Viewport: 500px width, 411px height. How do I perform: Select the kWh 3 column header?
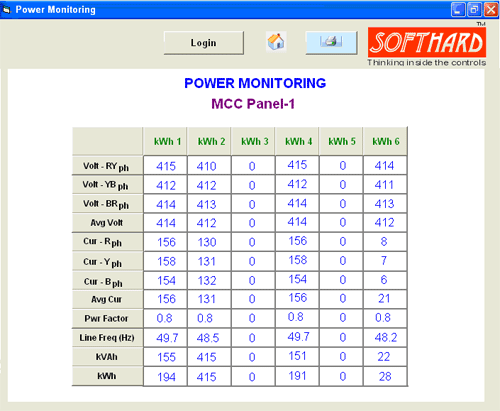[x=253, y=141]
